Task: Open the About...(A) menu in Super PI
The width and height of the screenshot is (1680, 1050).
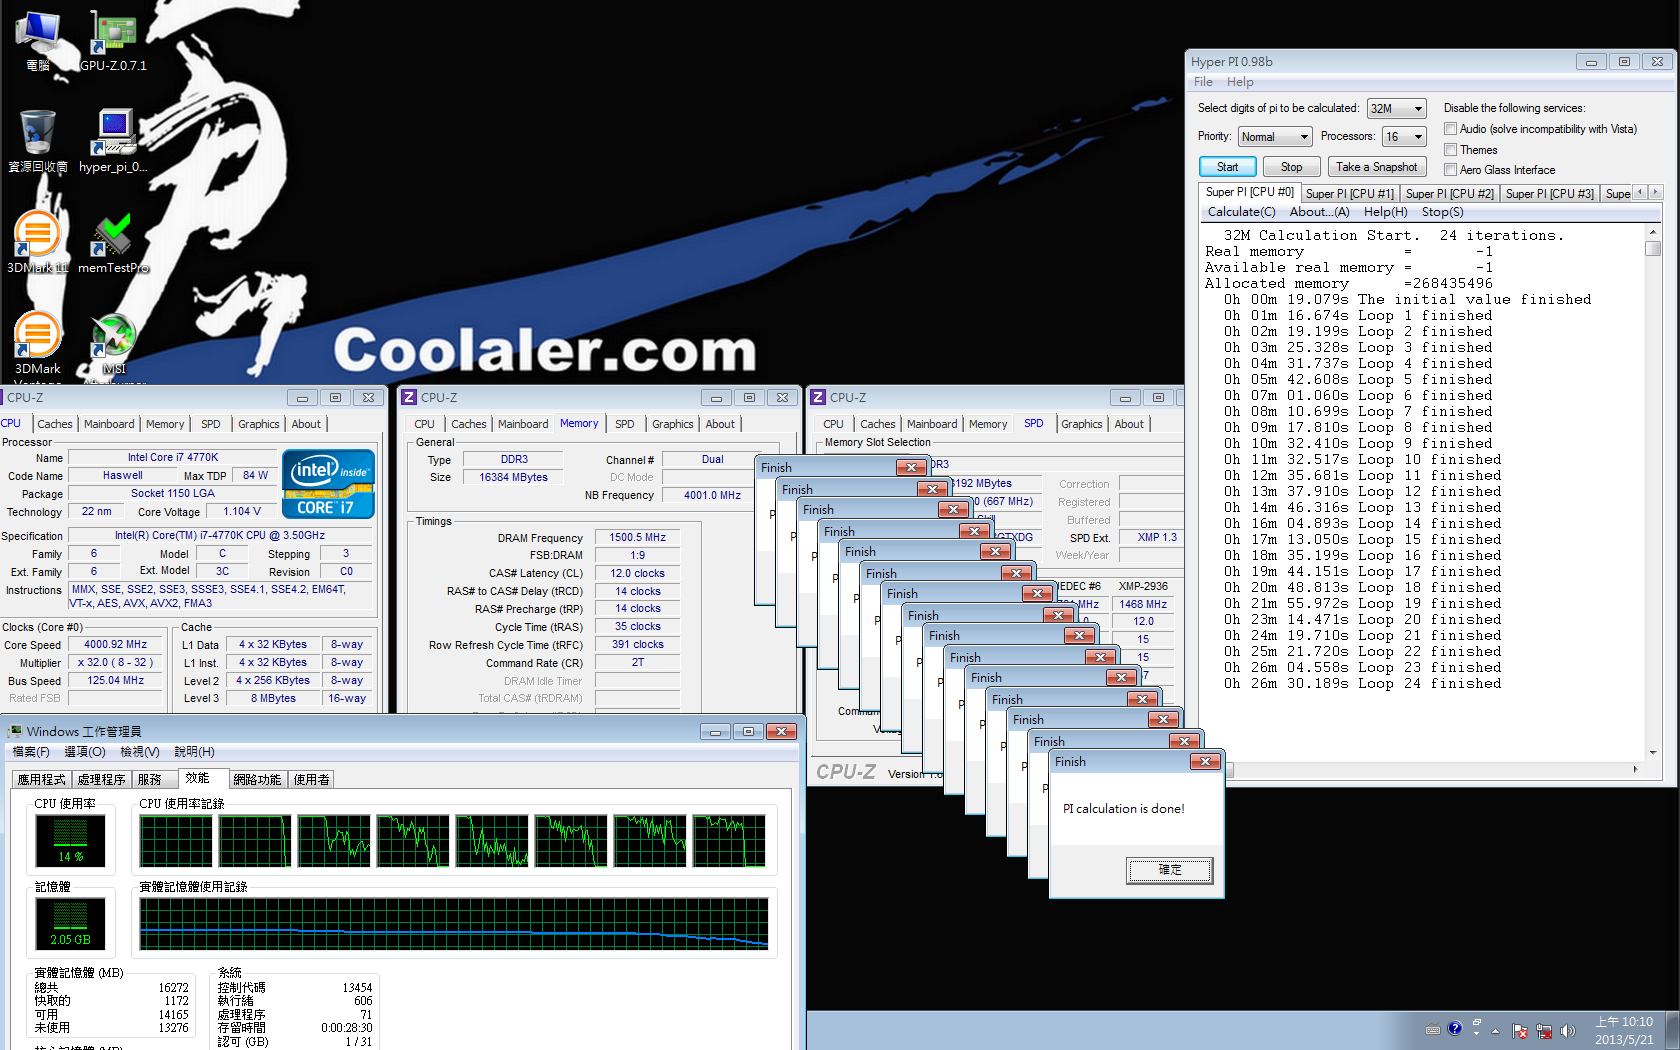Action: pos(1319,212)
